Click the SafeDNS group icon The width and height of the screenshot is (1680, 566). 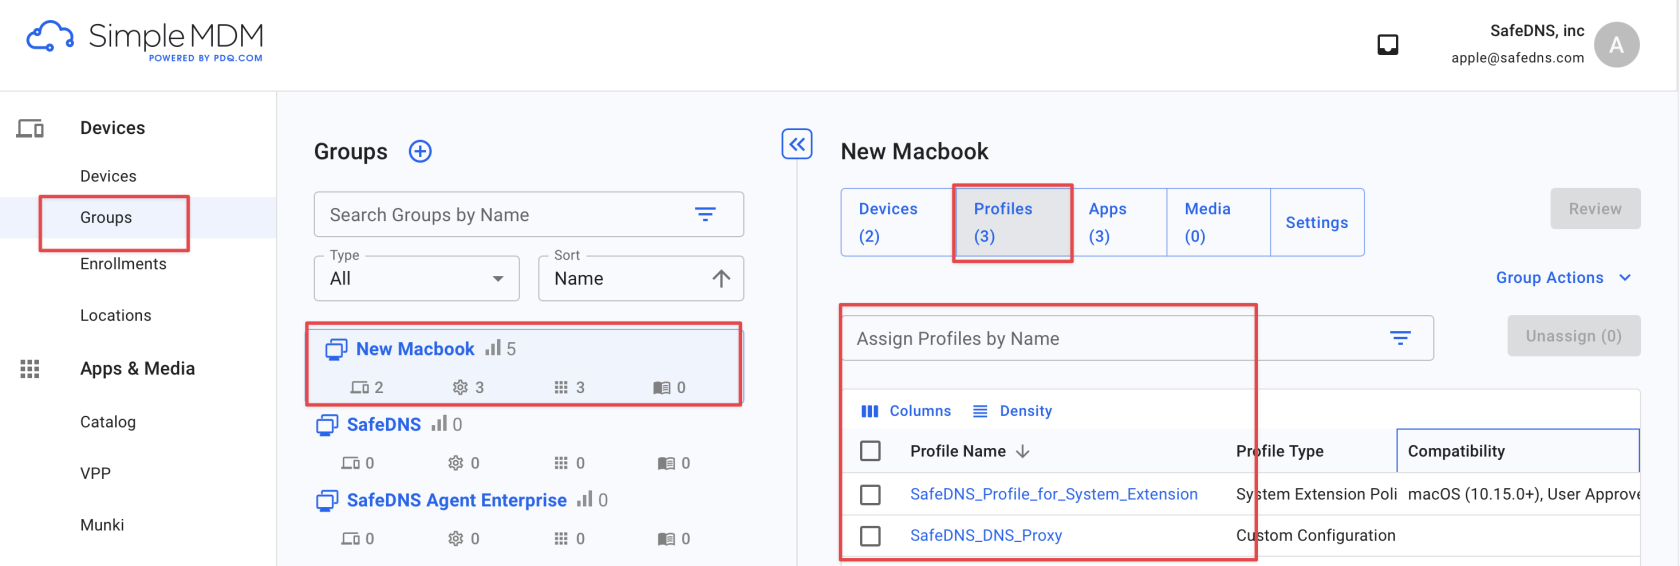327,425
